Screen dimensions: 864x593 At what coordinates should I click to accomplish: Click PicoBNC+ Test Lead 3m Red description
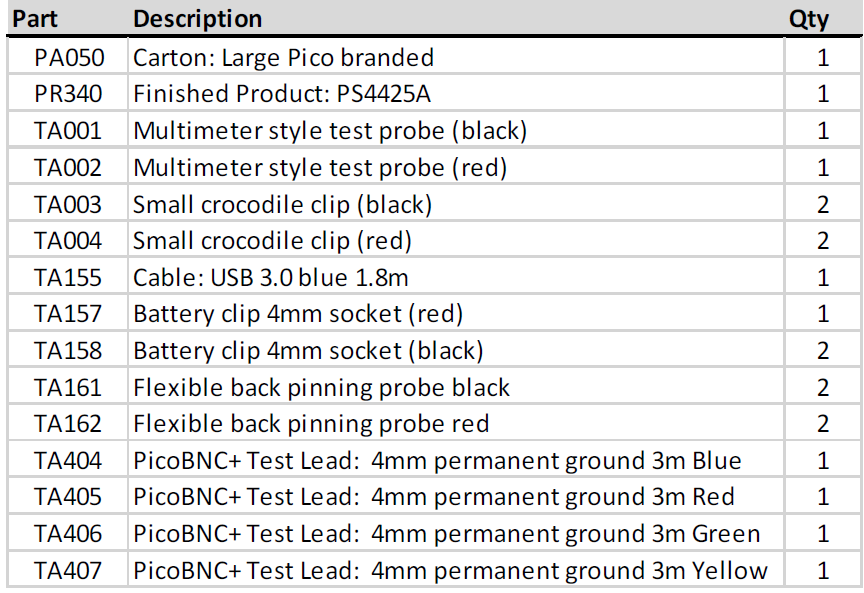(x=456, y=497)
